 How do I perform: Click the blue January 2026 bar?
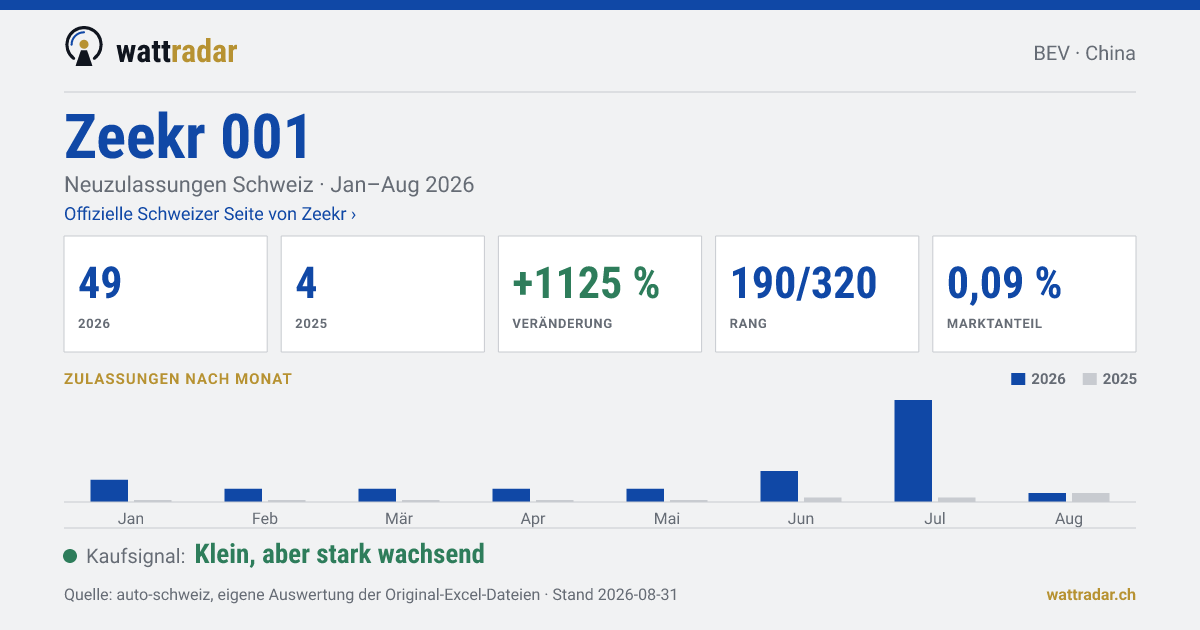(x=109, y=491)
